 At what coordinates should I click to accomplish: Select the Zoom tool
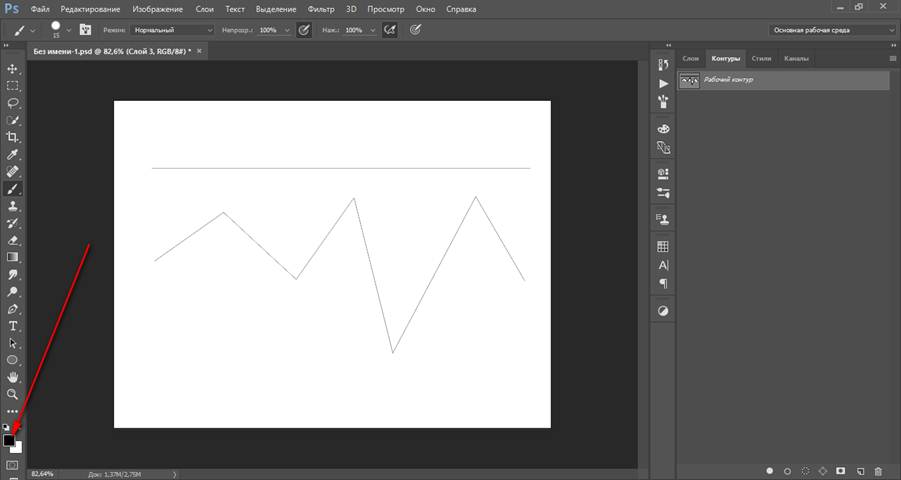coord(12,394)
